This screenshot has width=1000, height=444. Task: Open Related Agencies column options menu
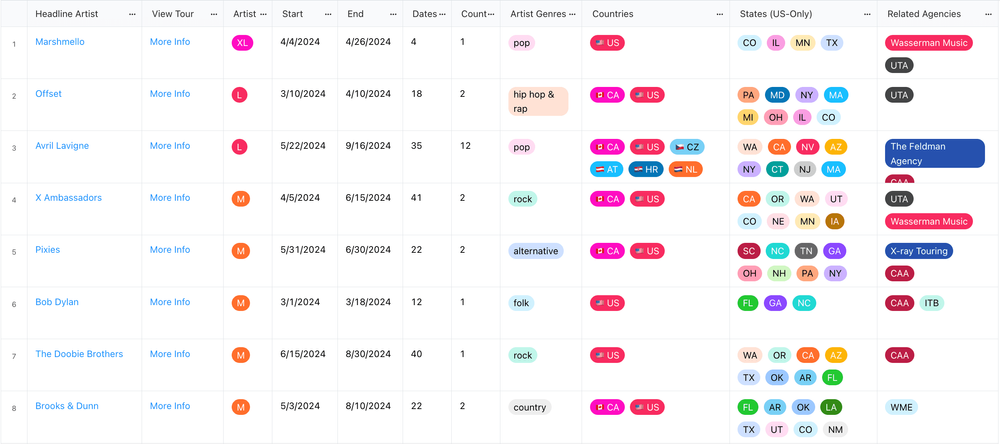(x=989, y=14)
